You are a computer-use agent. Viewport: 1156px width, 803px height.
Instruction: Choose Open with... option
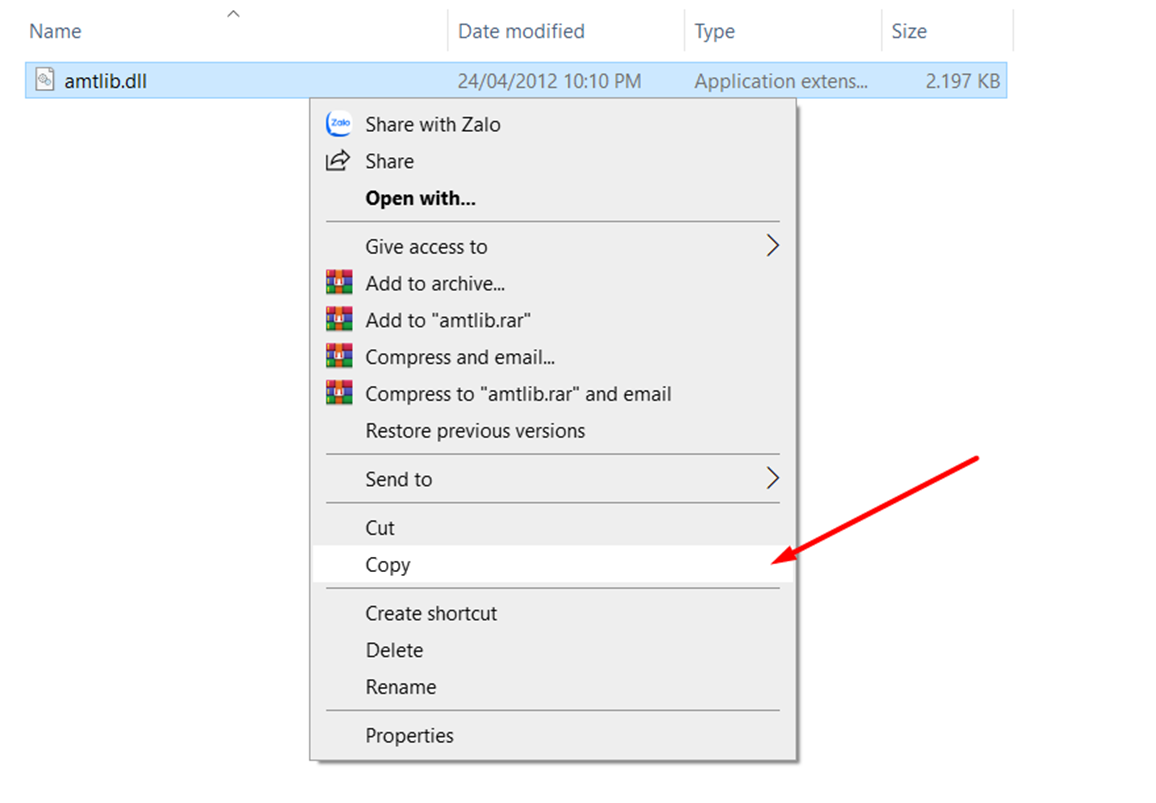click(x=553, y=198)
